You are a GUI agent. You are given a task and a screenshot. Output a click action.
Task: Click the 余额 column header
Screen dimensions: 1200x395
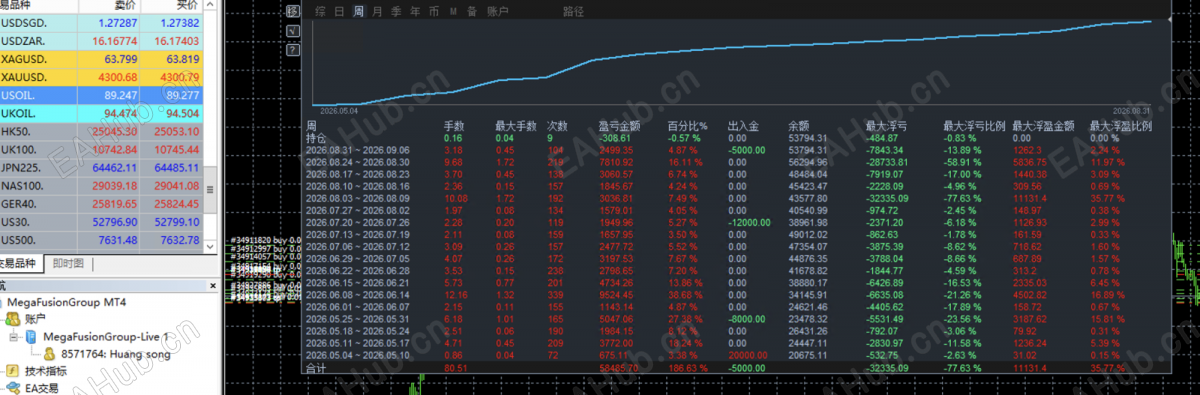tap(799, 126)
